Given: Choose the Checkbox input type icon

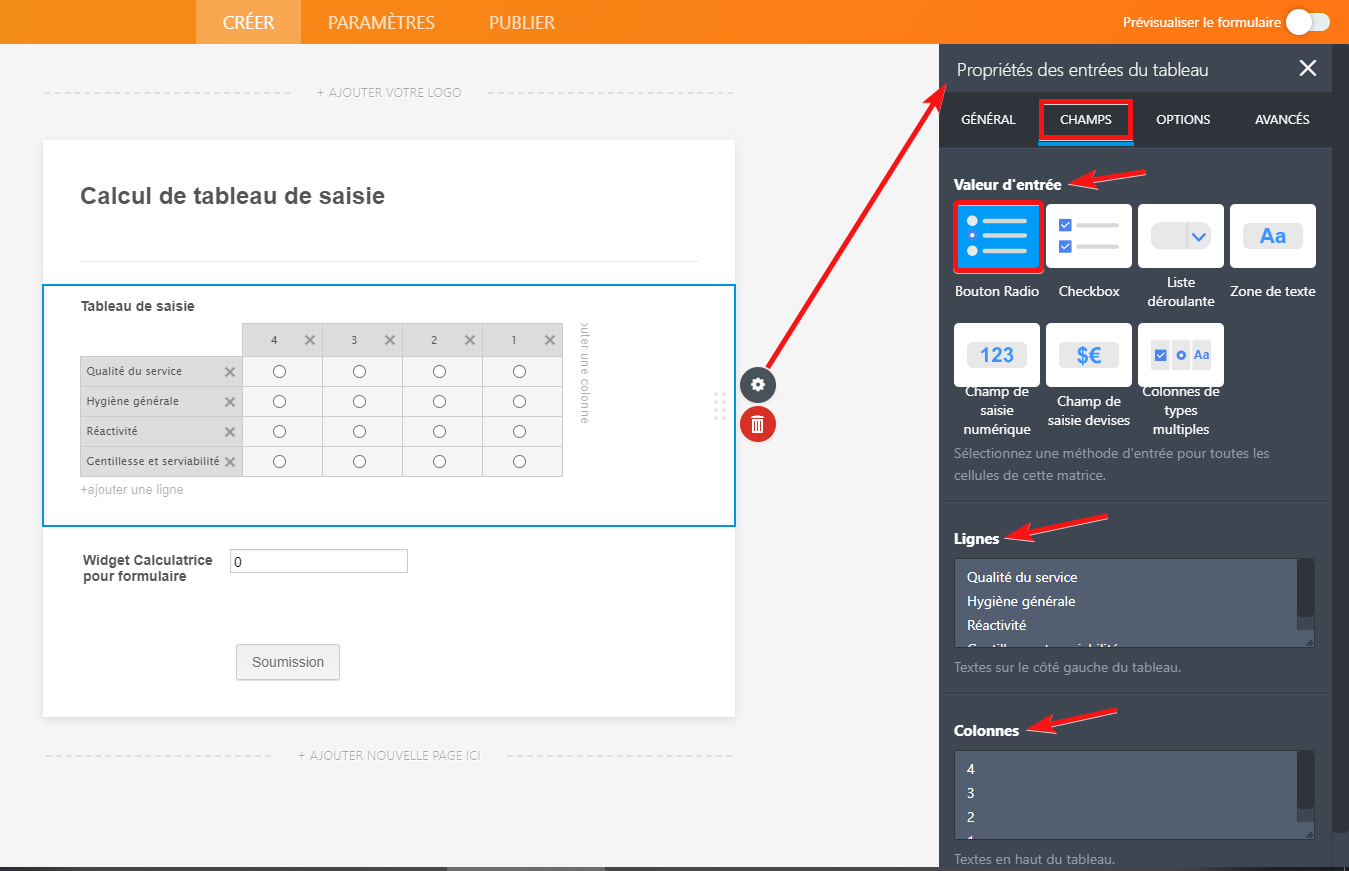Looking at the screenshot, I should click(x=1089, y=237).
